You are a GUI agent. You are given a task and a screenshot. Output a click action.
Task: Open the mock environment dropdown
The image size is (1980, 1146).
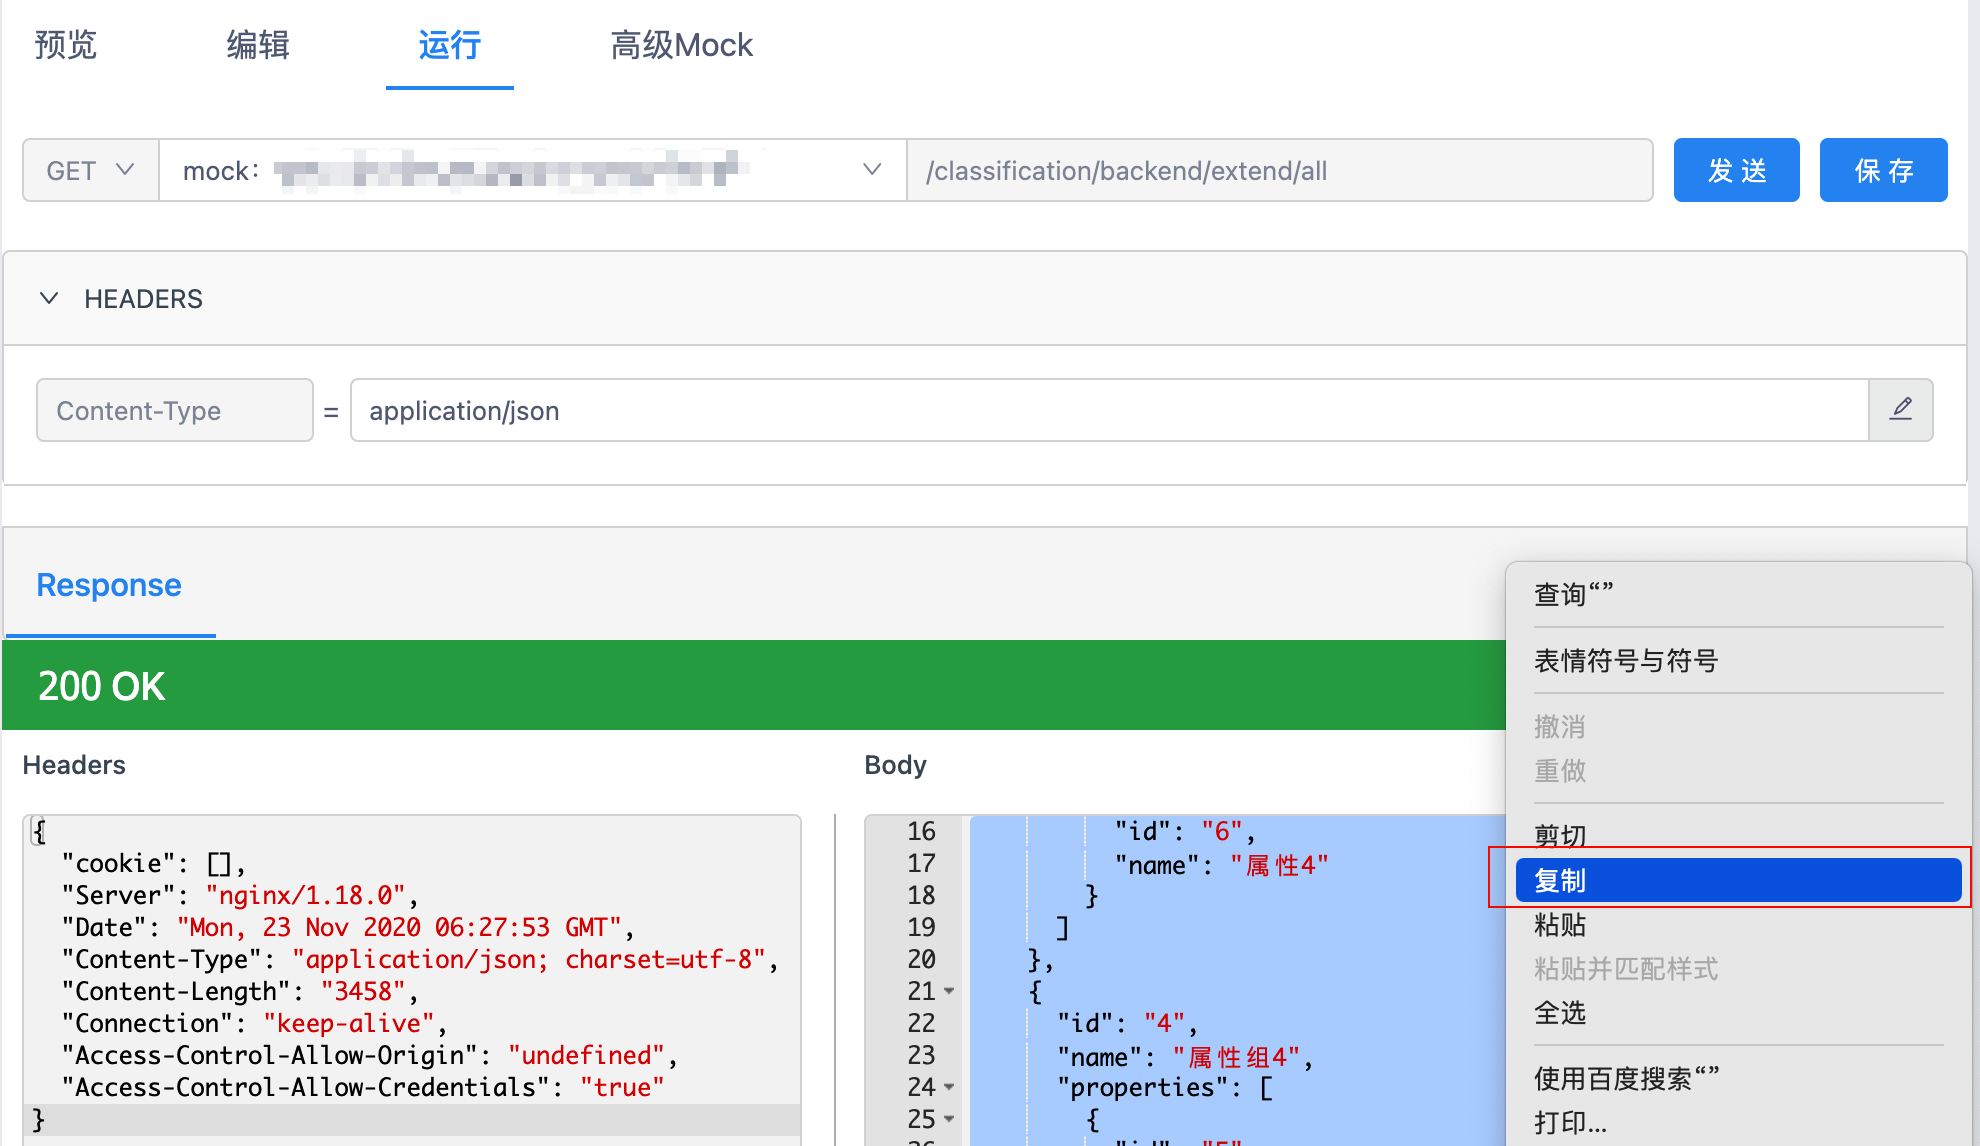871,170
